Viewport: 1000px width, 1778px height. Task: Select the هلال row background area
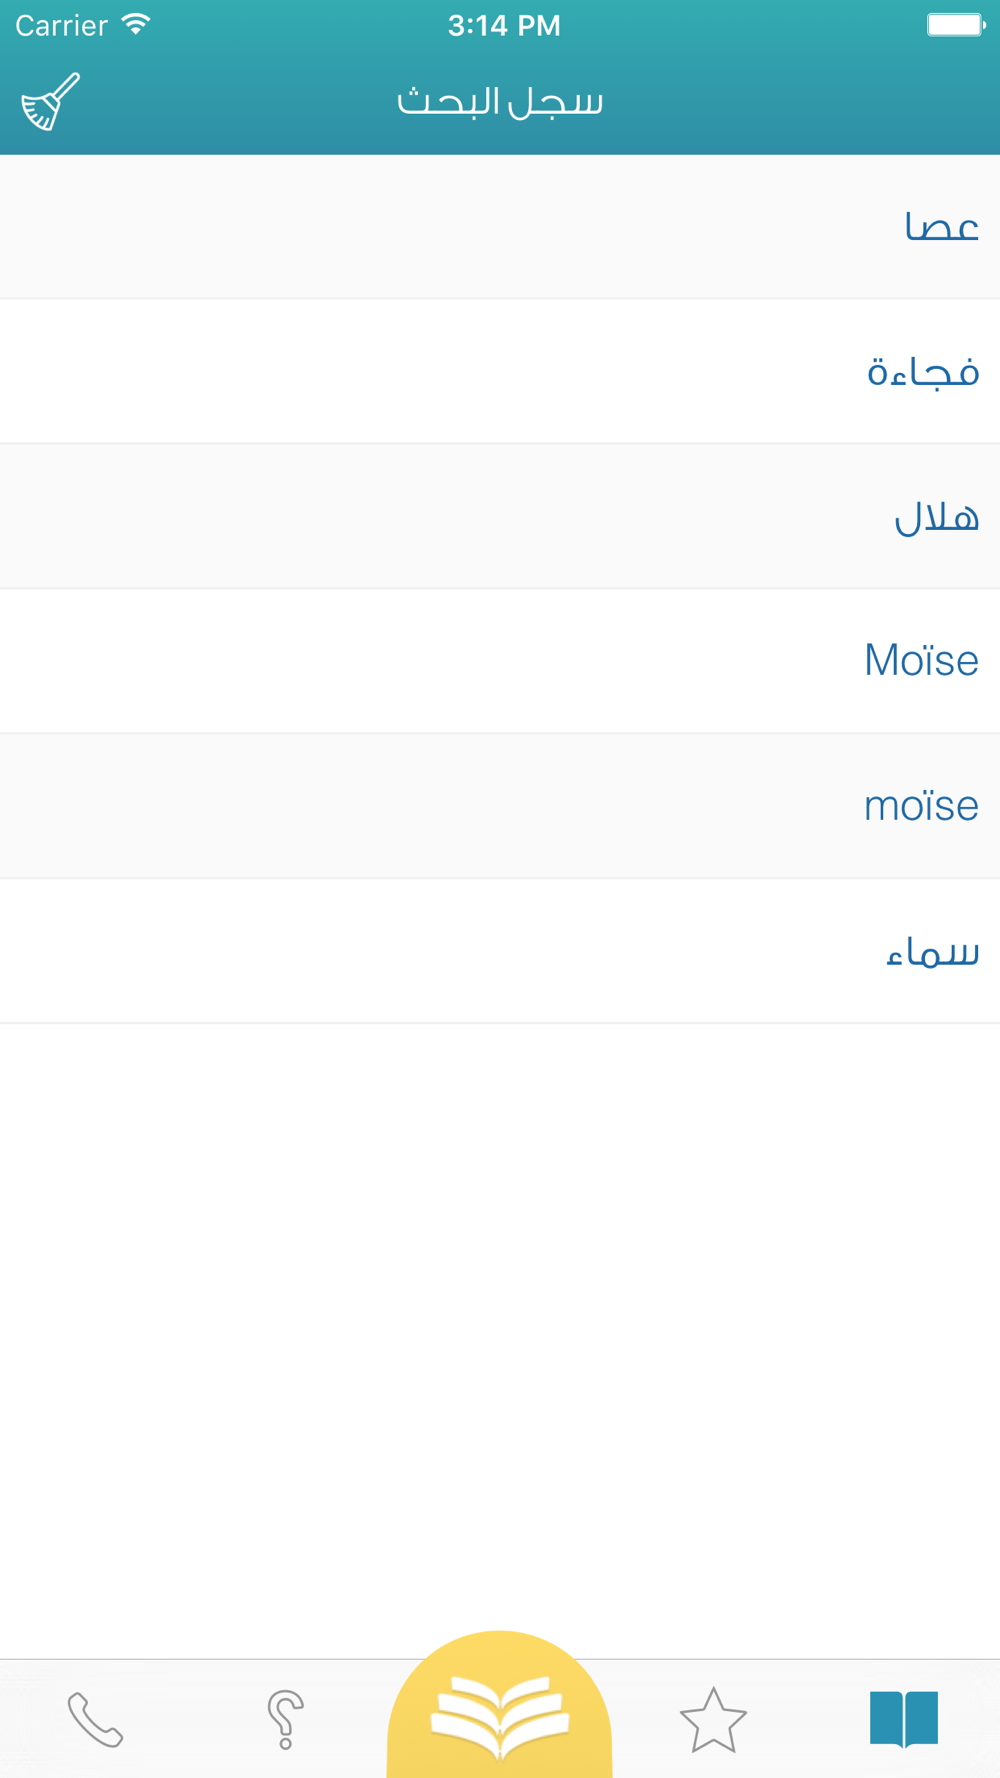500,517
